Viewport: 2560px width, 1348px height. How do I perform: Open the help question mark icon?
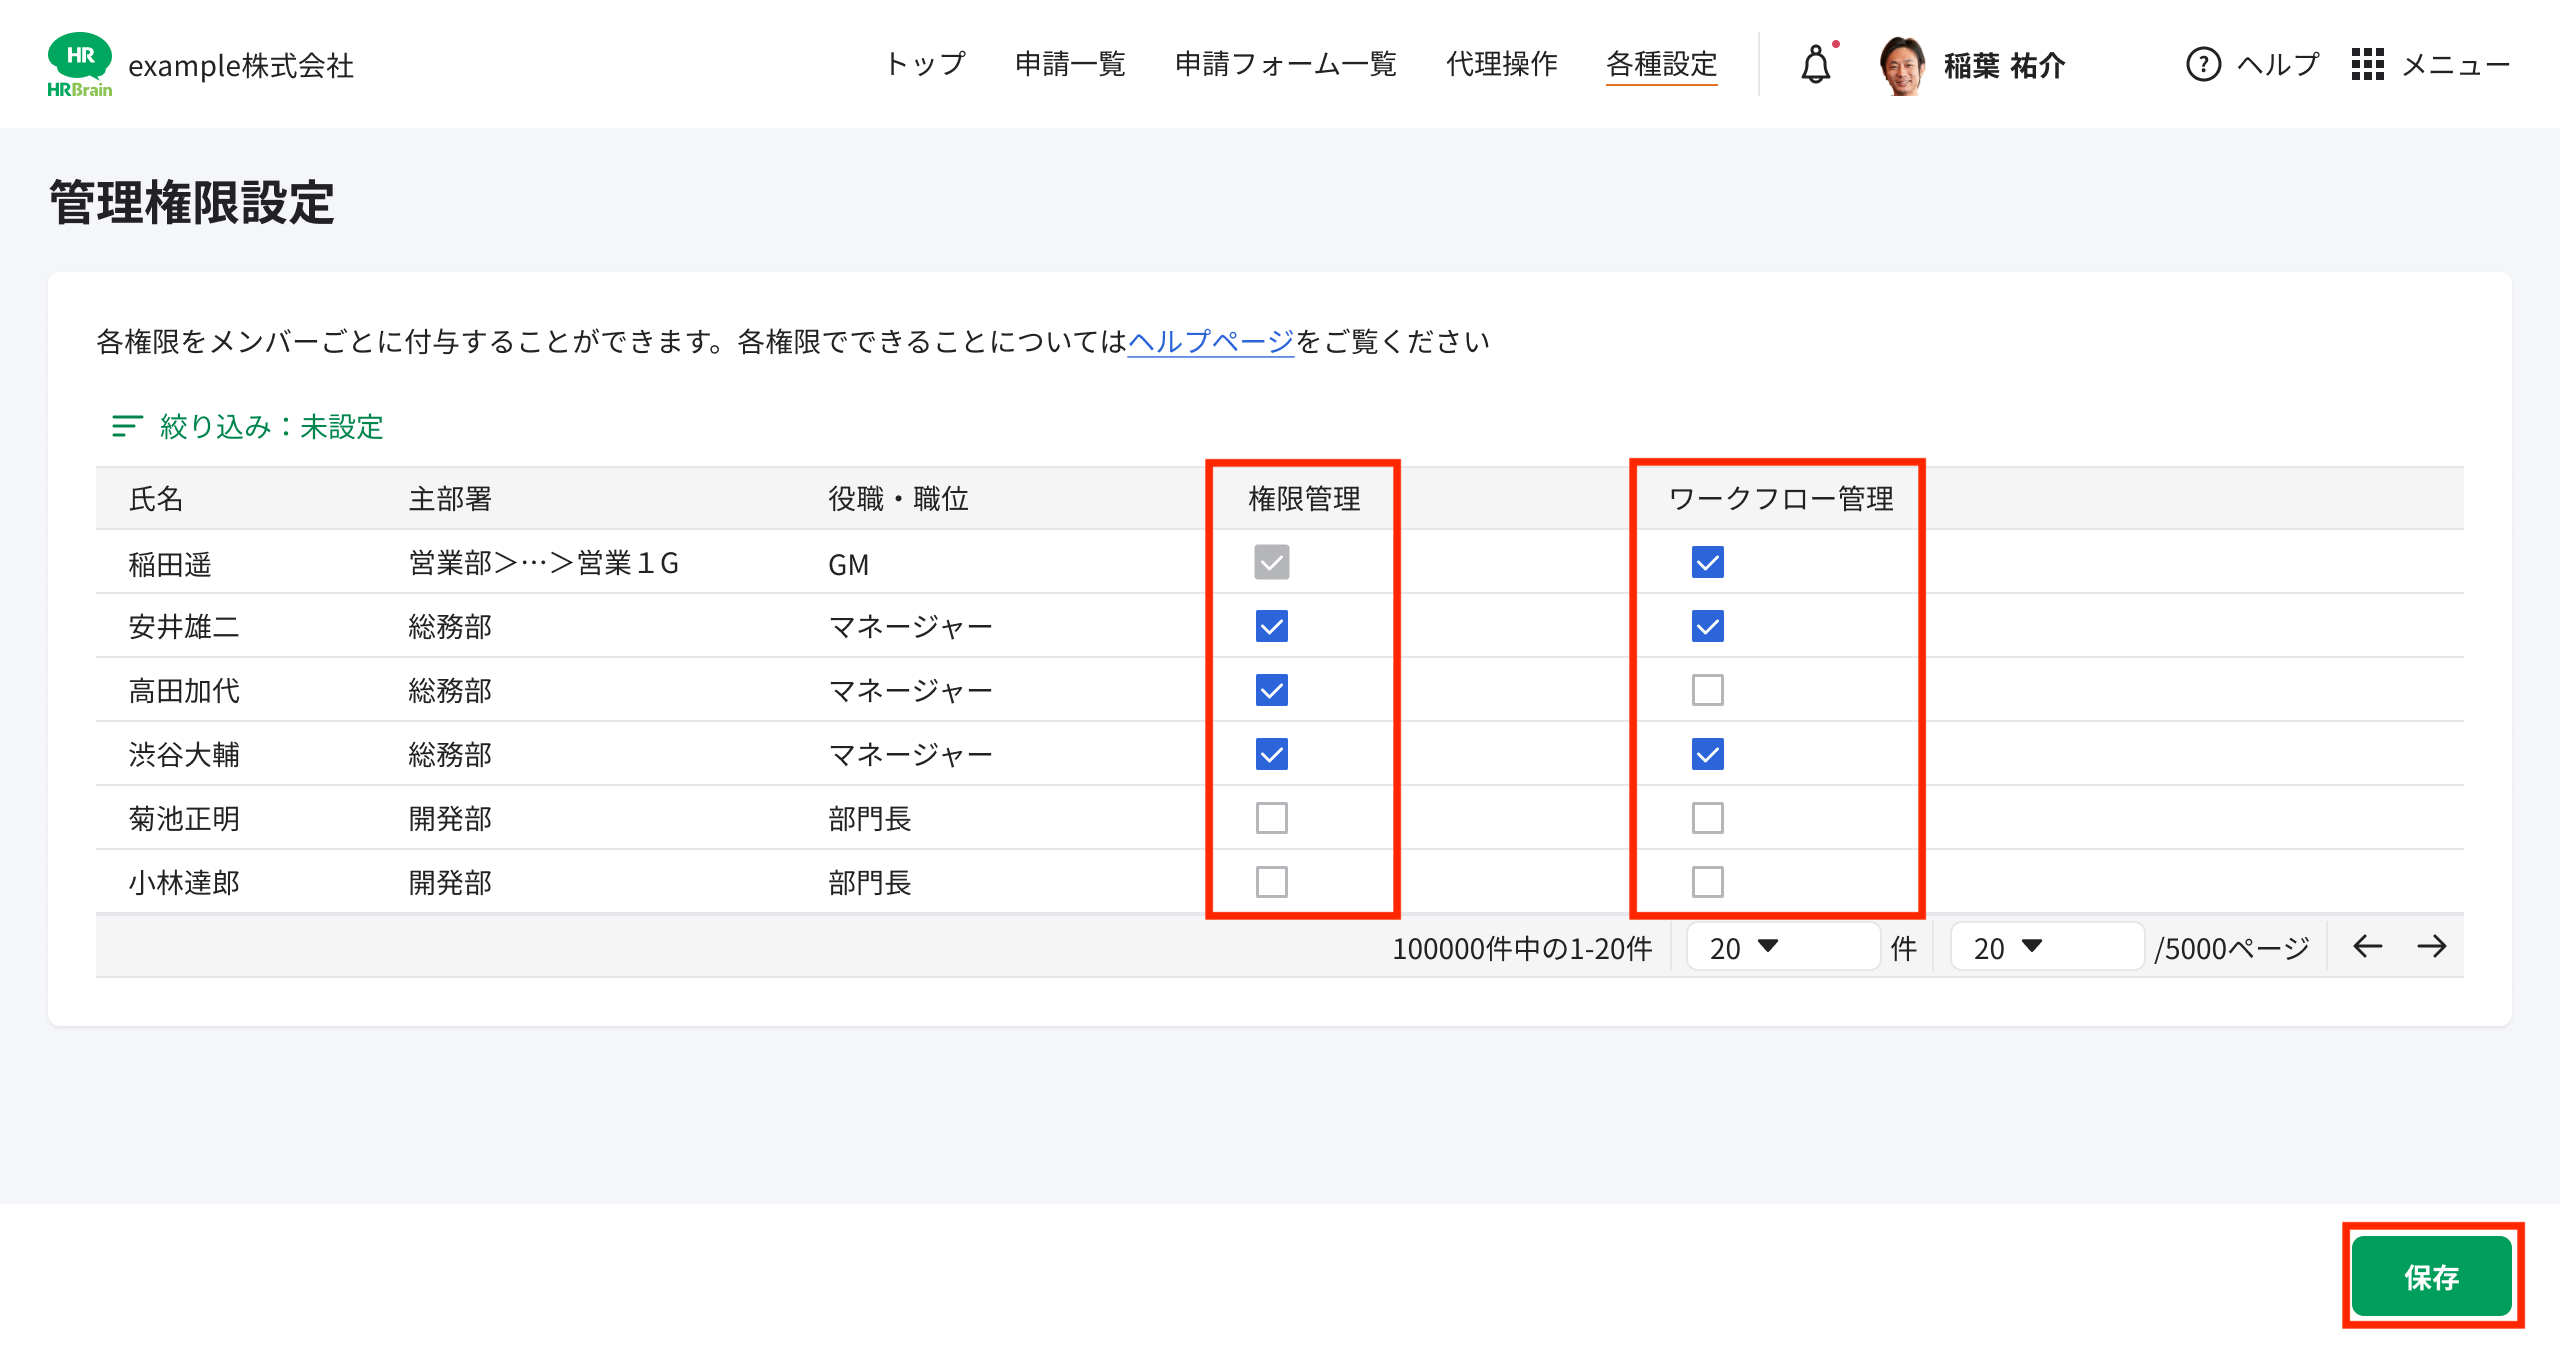coord(2204,64)
